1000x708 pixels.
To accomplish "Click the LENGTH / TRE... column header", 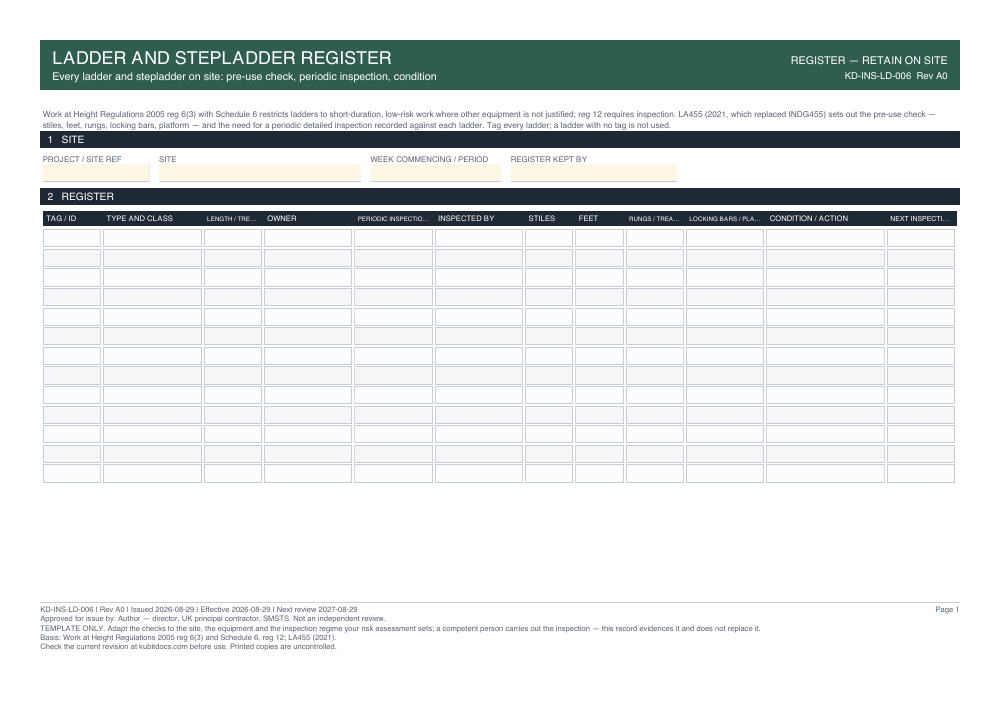I will coord(231,219).
